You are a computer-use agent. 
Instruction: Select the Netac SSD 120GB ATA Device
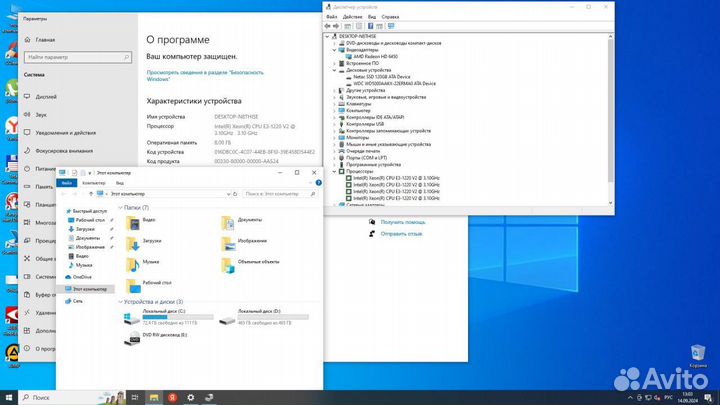tap(382, 77)
